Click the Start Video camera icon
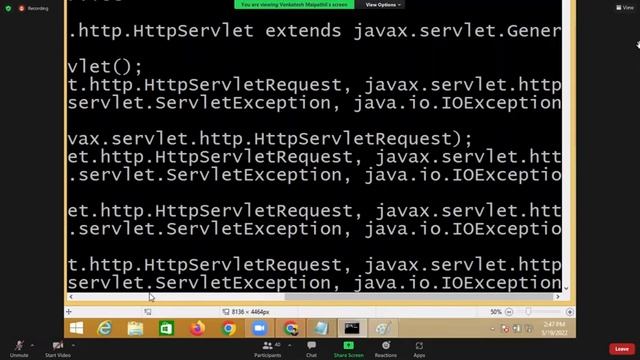This screenshot has width=640, height=360. coord(58,346)
